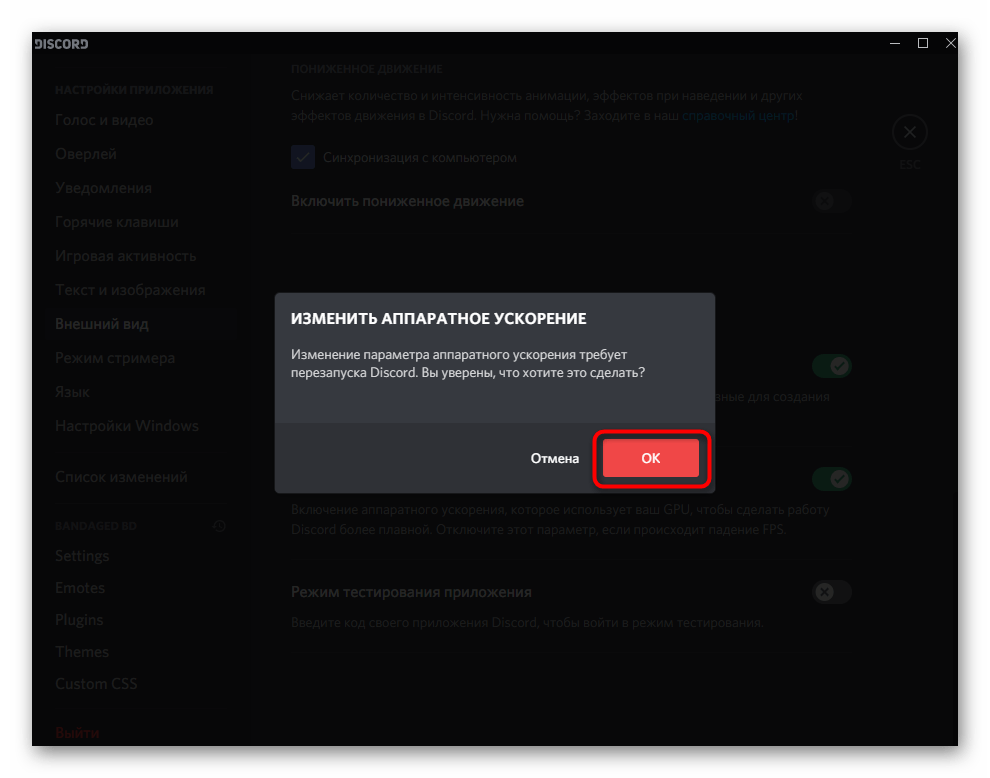This screenshot has height=778, width=990.
Task: Open the справочный центр link
Action: click(738, 116)
